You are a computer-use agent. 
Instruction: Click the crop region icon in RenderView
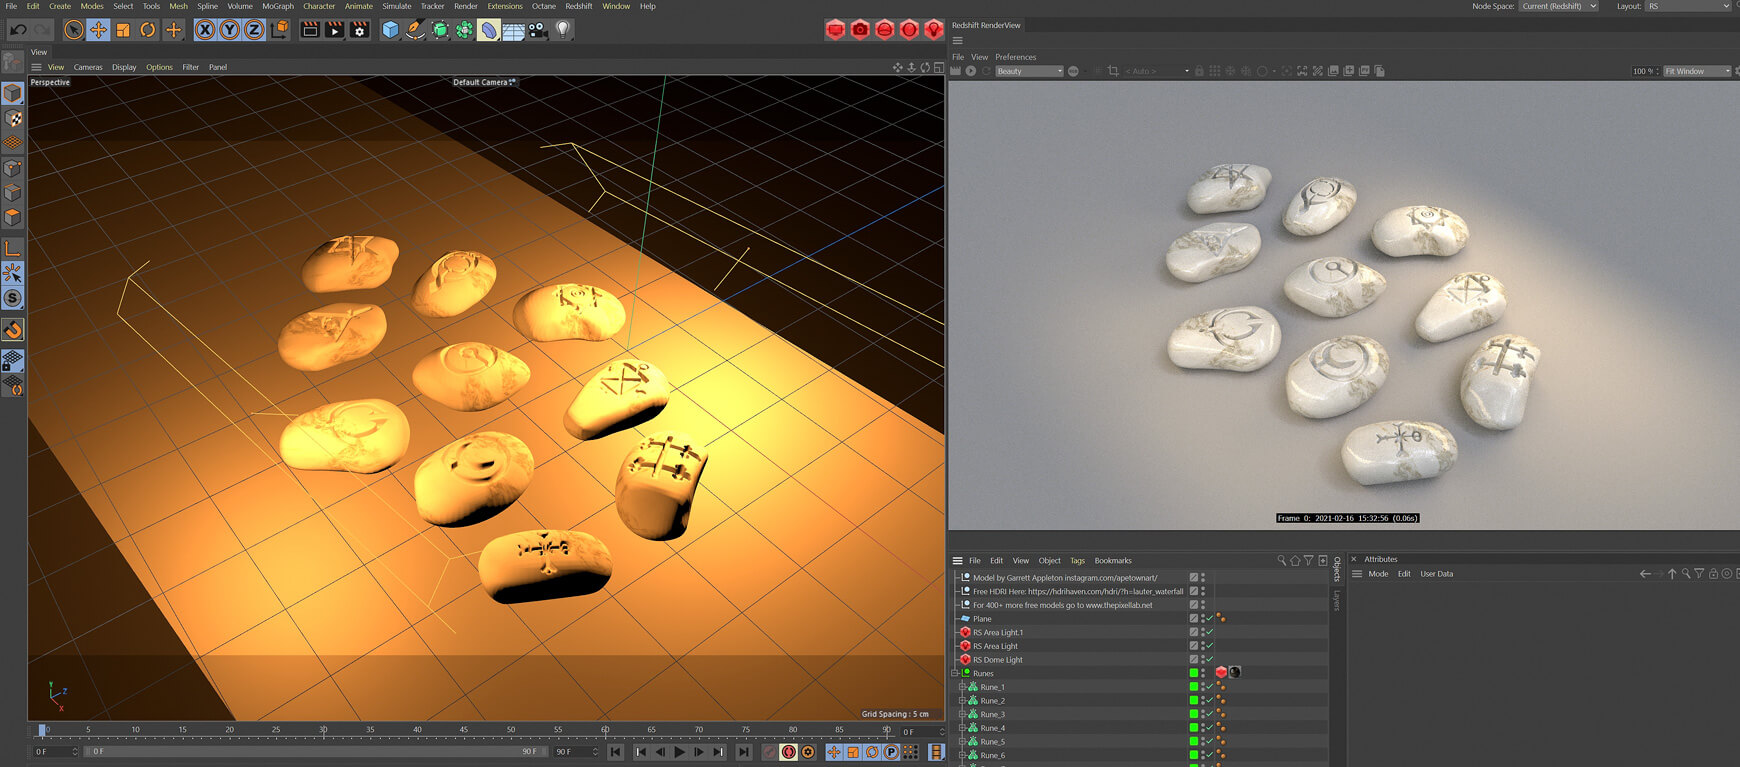[1113, 71]
